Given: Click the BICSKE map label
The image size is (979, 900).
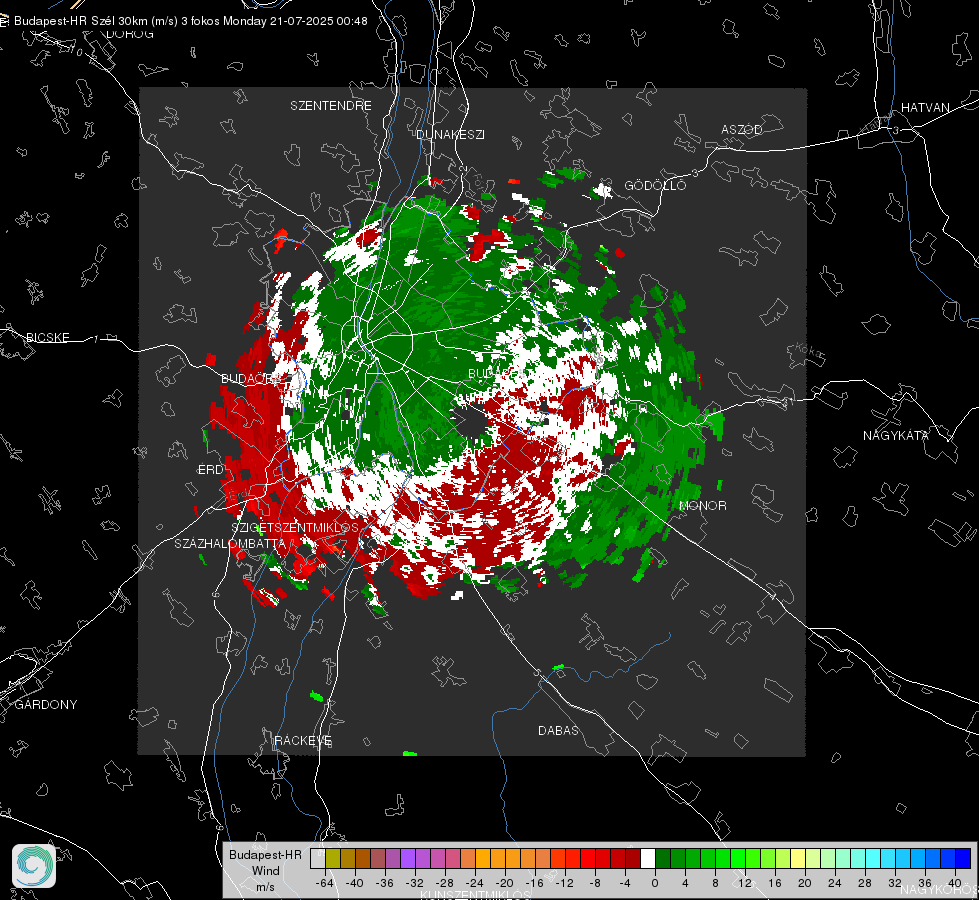Looking at the screenshot, I should 47,337.
